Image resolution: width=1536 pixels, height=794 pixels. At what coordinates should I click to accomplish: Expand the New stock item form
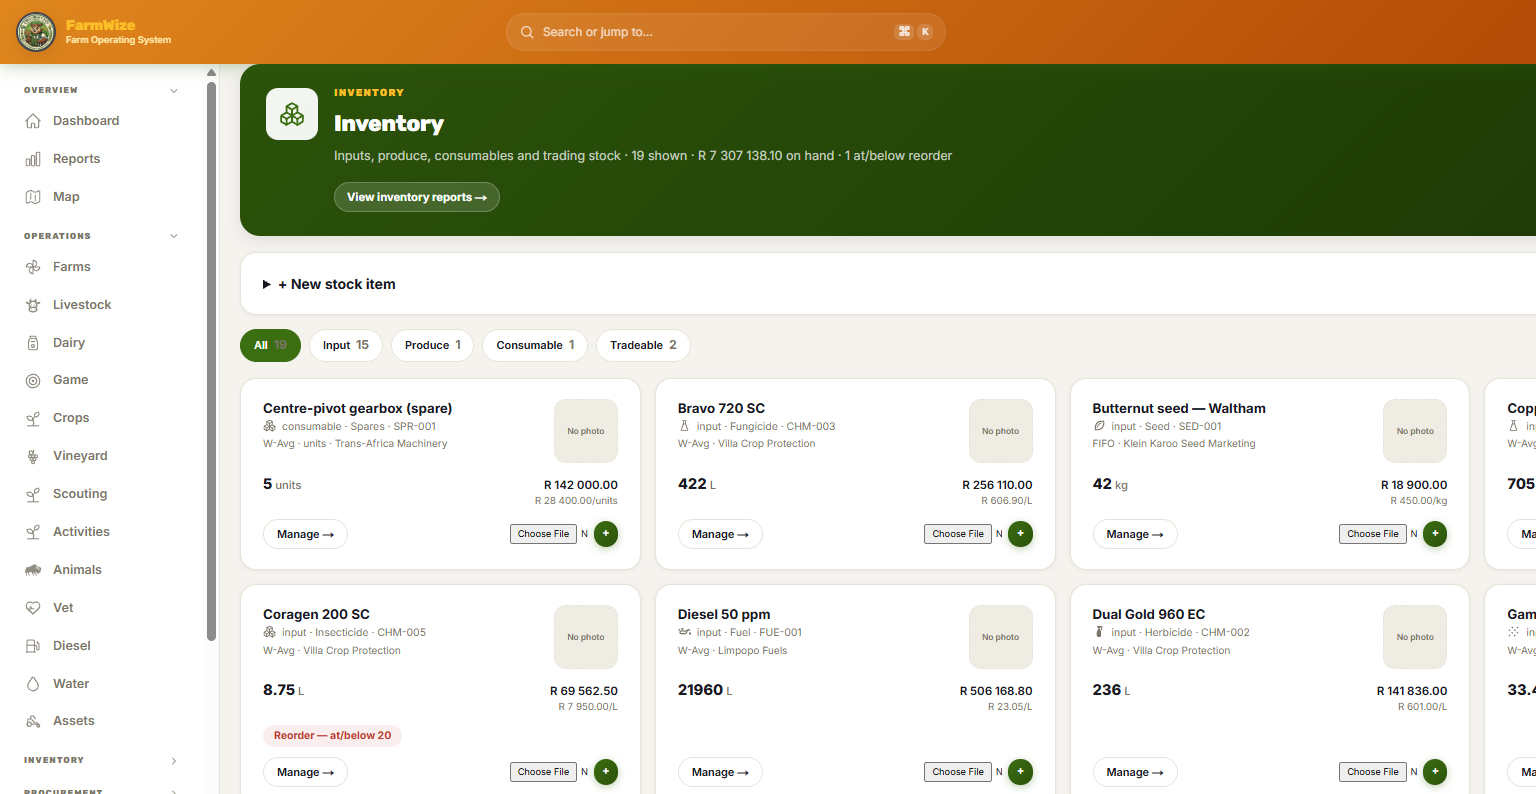coord(329,284)
